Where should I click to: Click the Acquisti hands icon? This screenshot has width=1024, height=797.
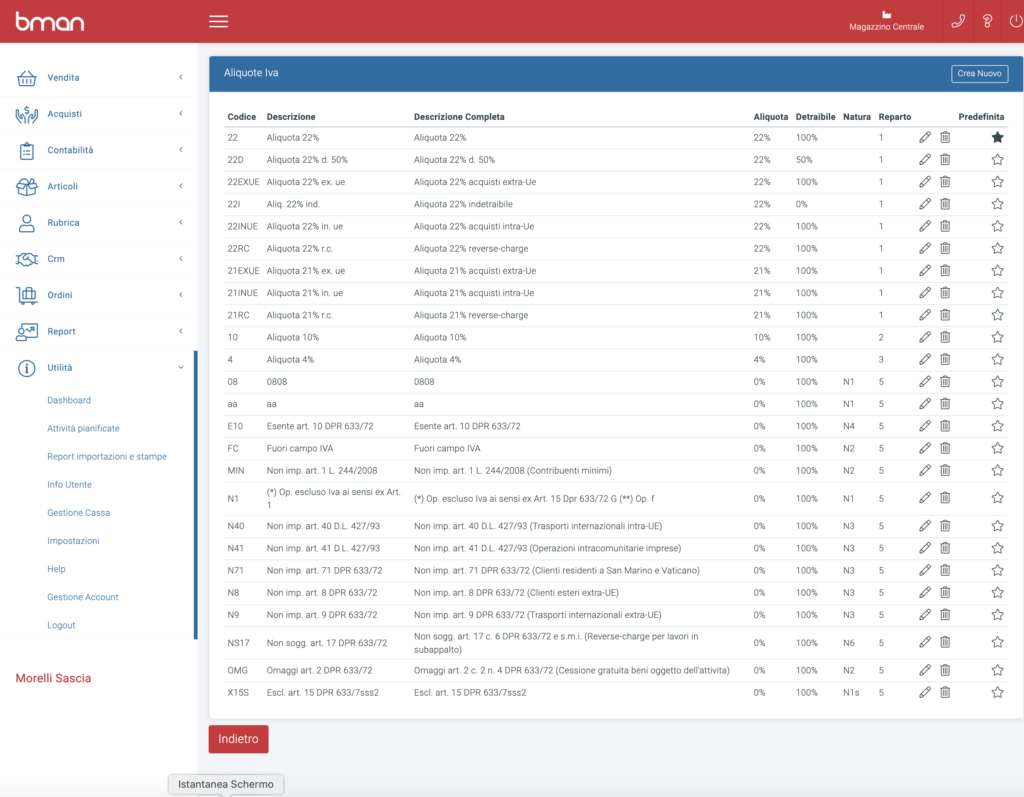pyautogui.click(x=27, y=114)
